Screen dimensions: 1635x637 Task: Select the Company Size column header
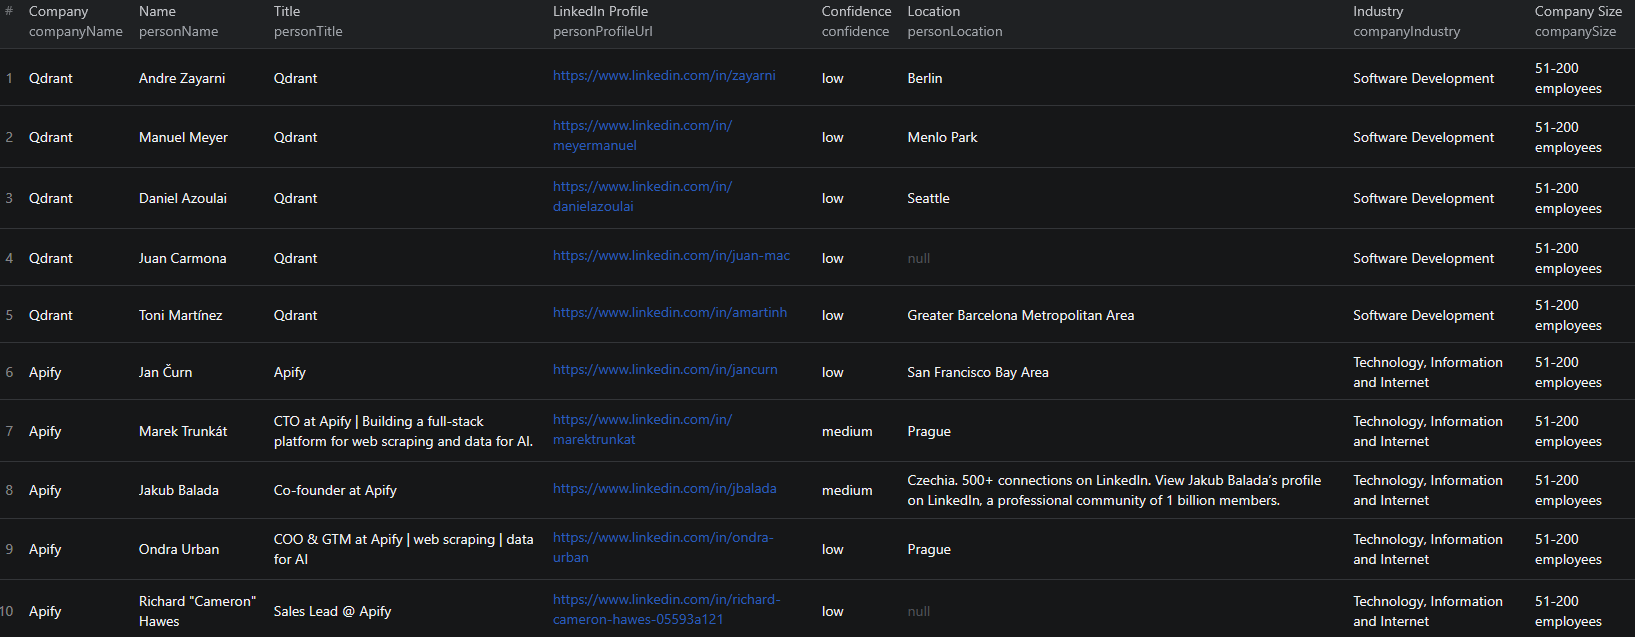(1578, 12)
